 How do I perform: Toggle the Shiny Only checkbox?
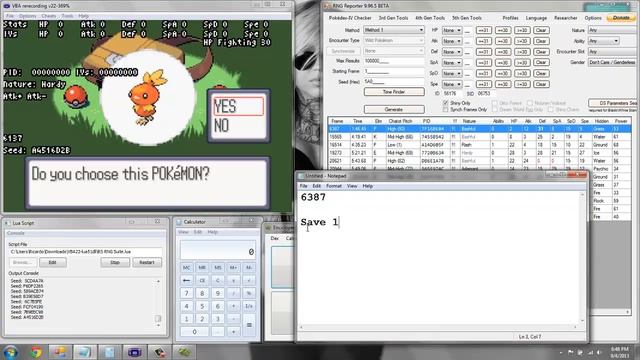(x=445, y=103)
